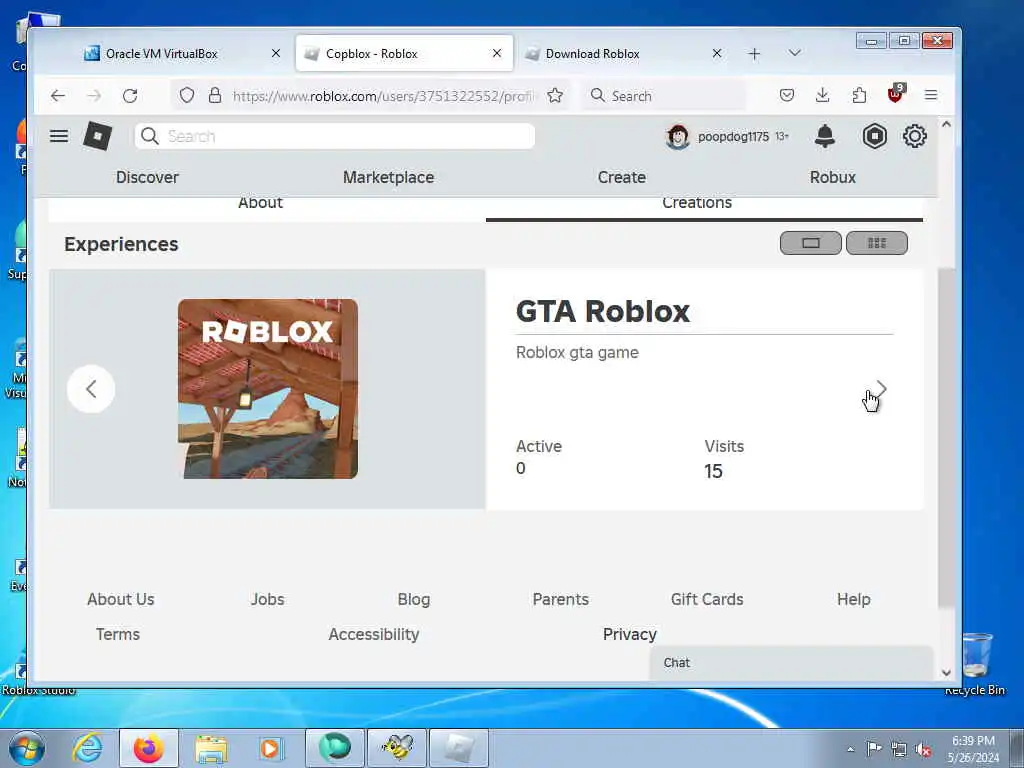Show hidden system tray icons
Screen dimensions: 1024x768
850,749
